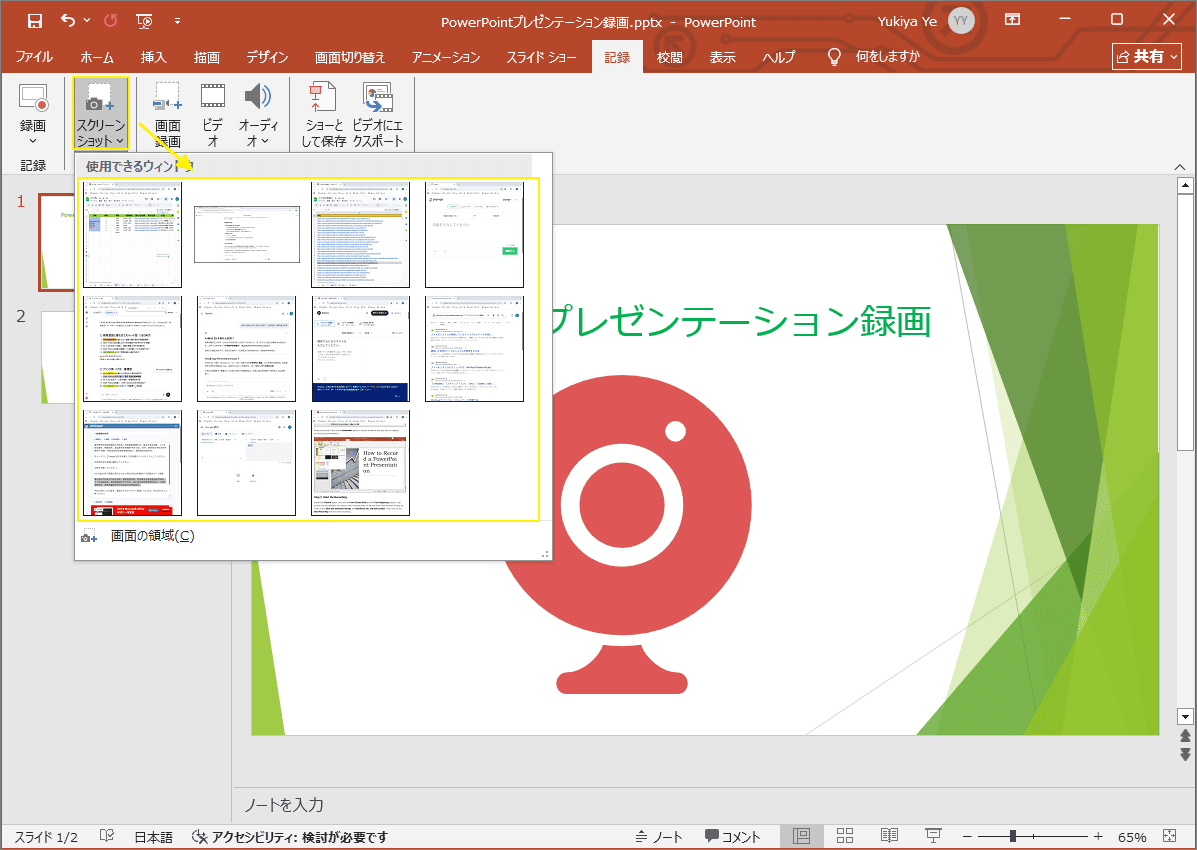Switch to the 校閲 ribbon tab
The width and height of the screenshot is (1197, 850).
point(670,57)
